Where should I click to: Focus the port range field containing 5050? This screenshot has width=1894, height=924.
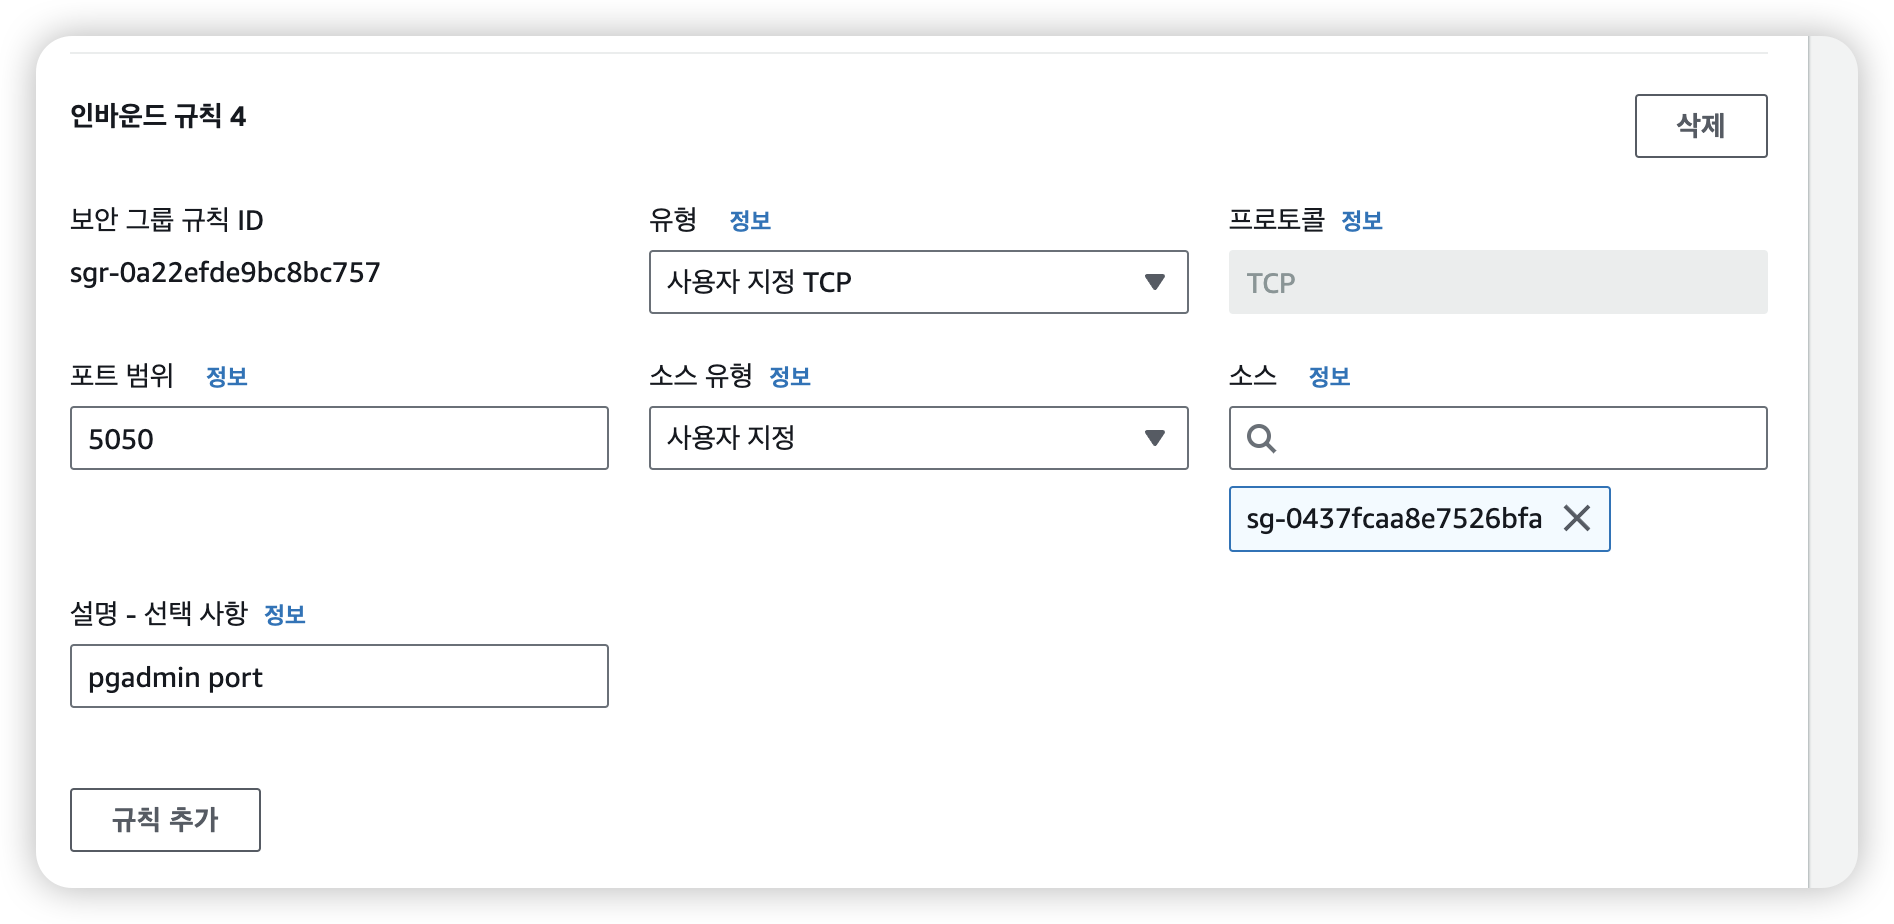(339, 438)
